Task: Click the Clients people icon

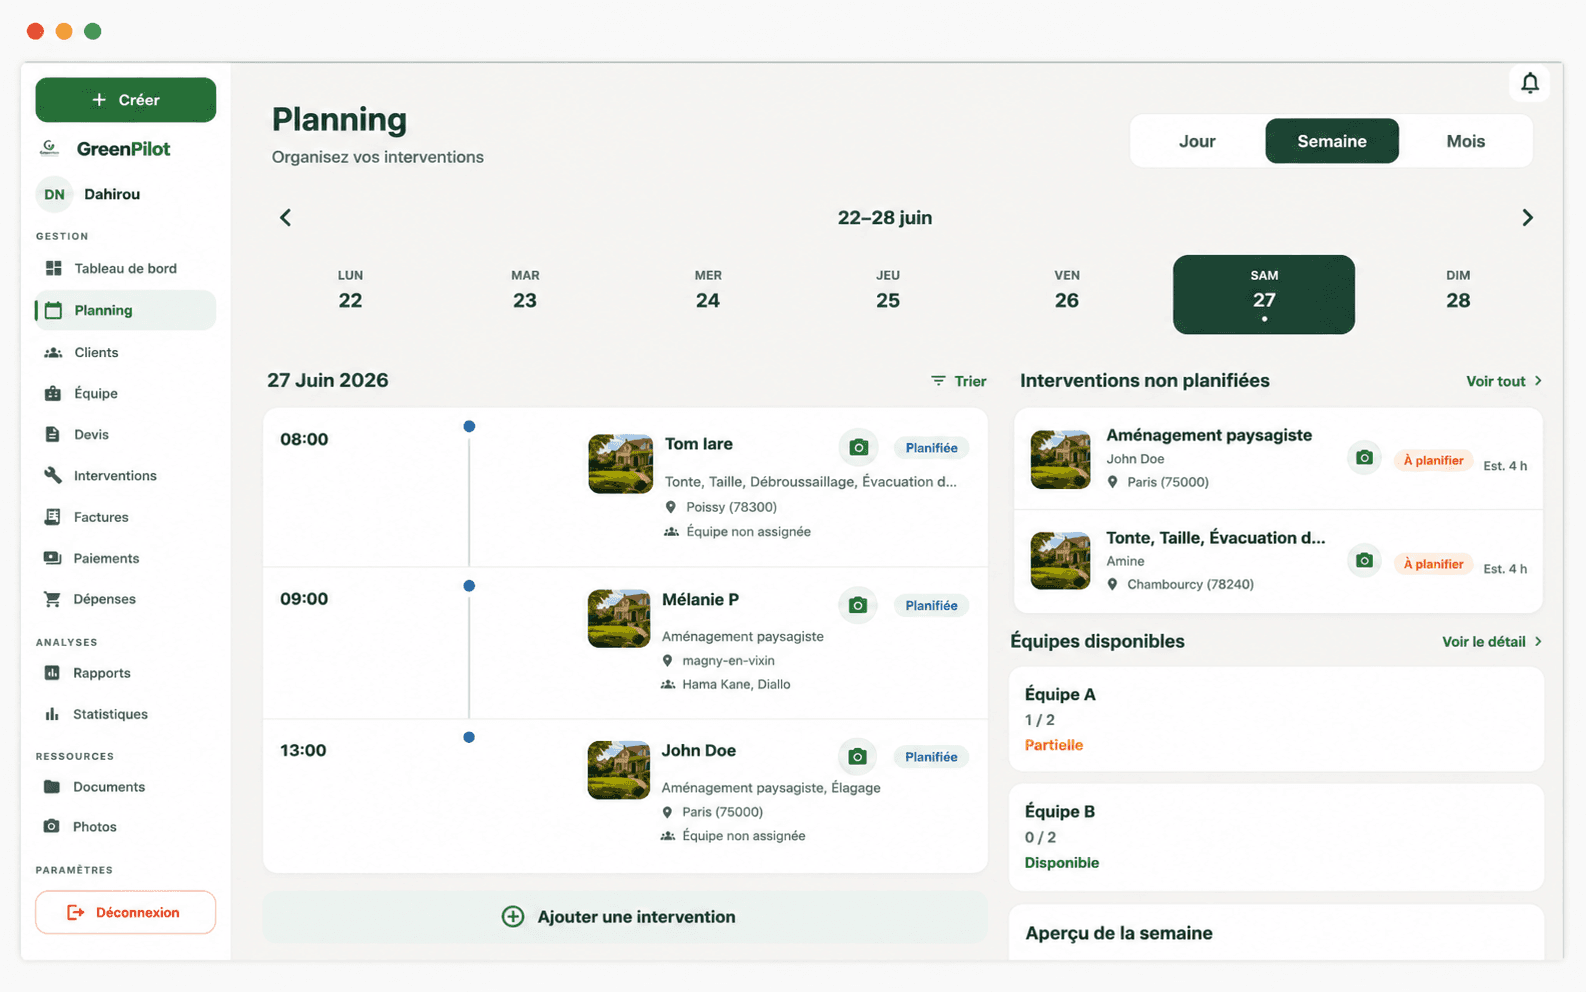Action: click(x=53, y=352)
